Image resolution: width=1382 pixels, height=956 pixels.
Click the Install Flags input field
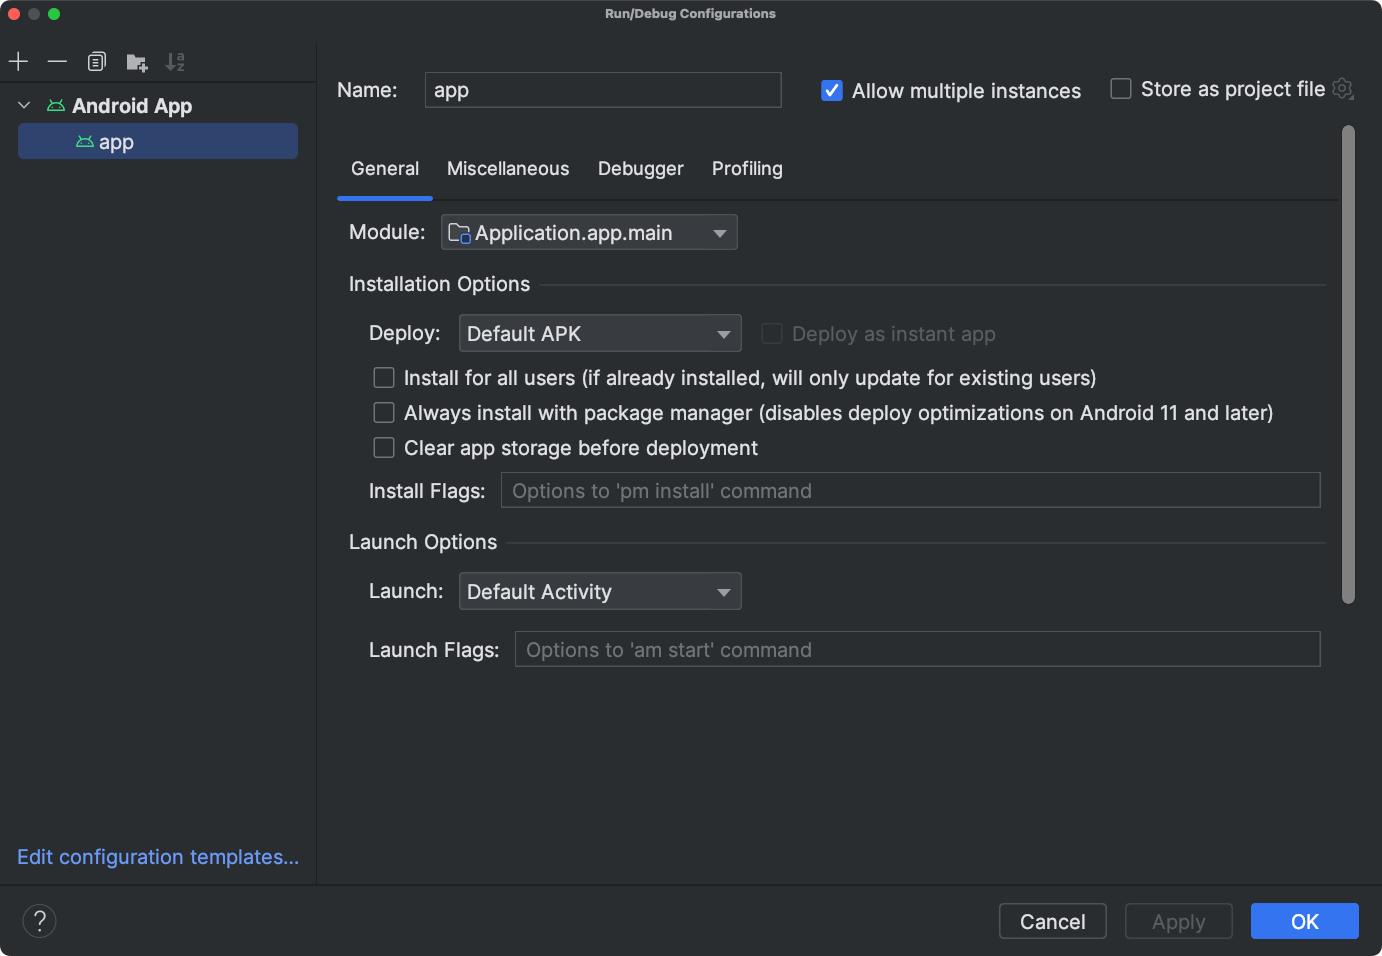coord(910,490)
